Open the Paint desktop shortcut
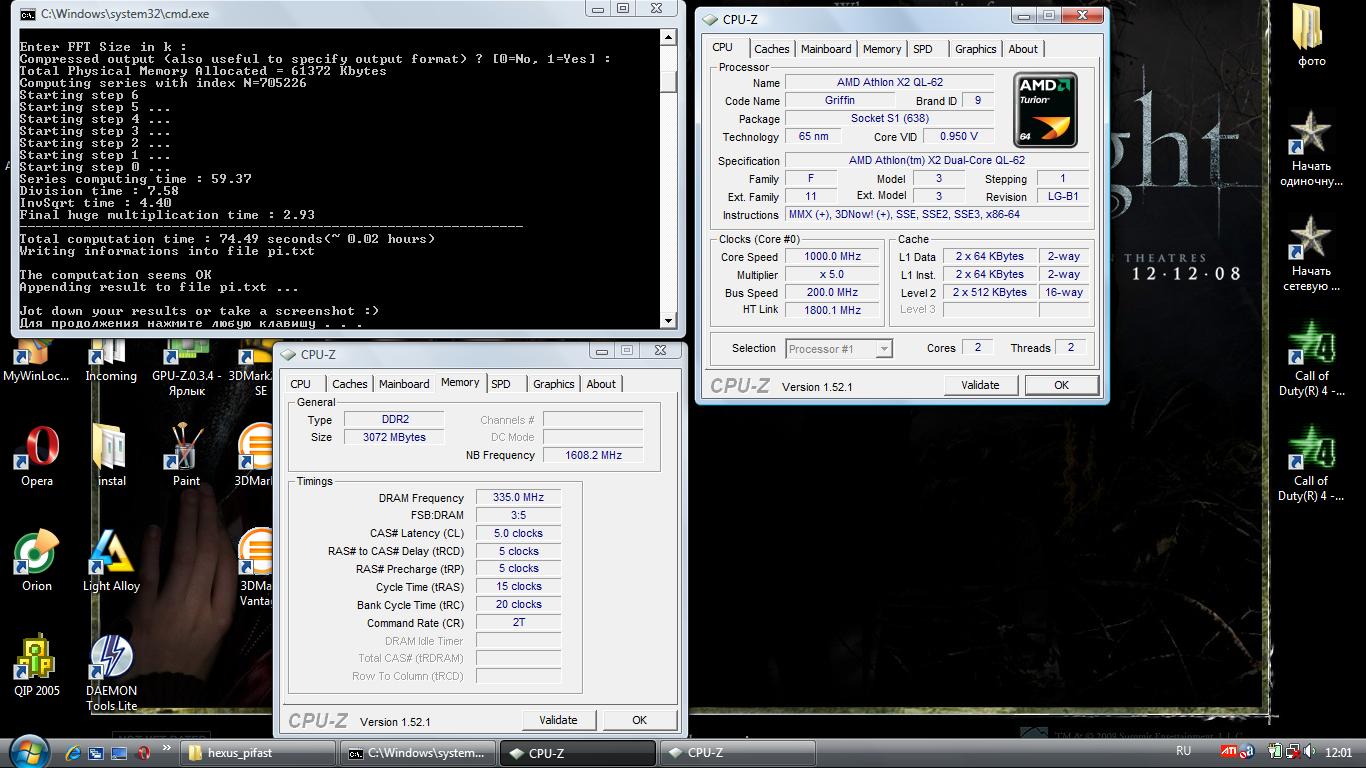 point(186,456)
